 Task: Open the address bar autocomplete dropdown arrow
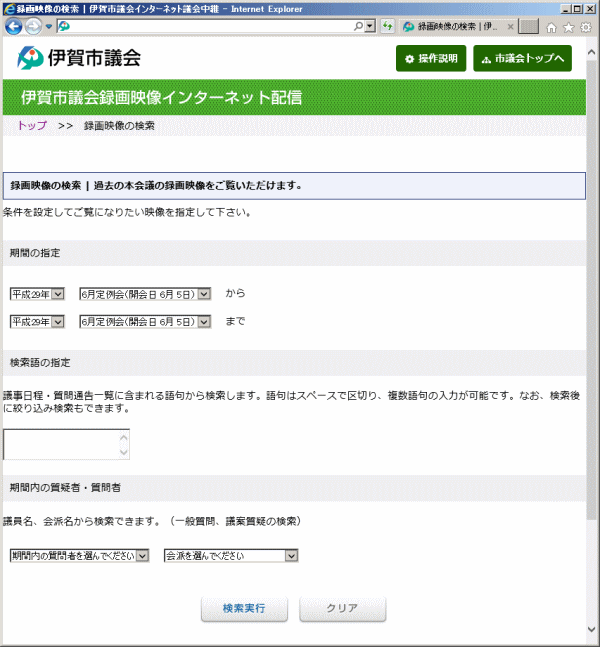(x=370, y=26)
